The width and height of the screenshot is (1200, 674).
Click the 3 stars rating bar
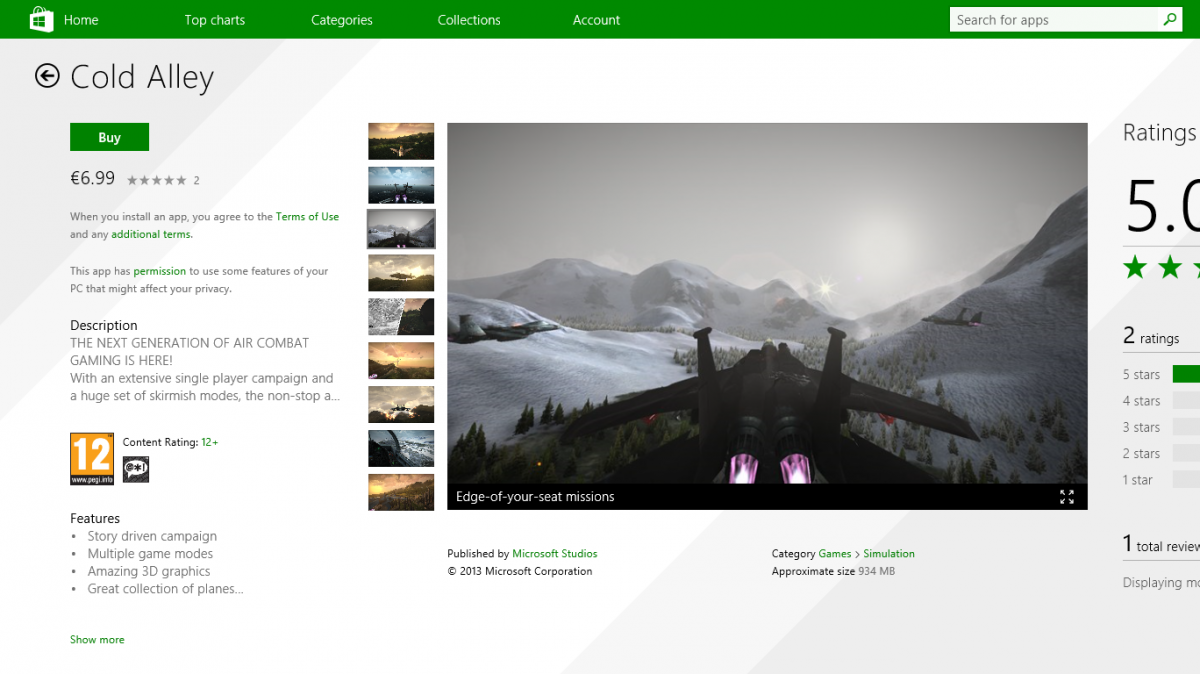[x=1186, y=427]
